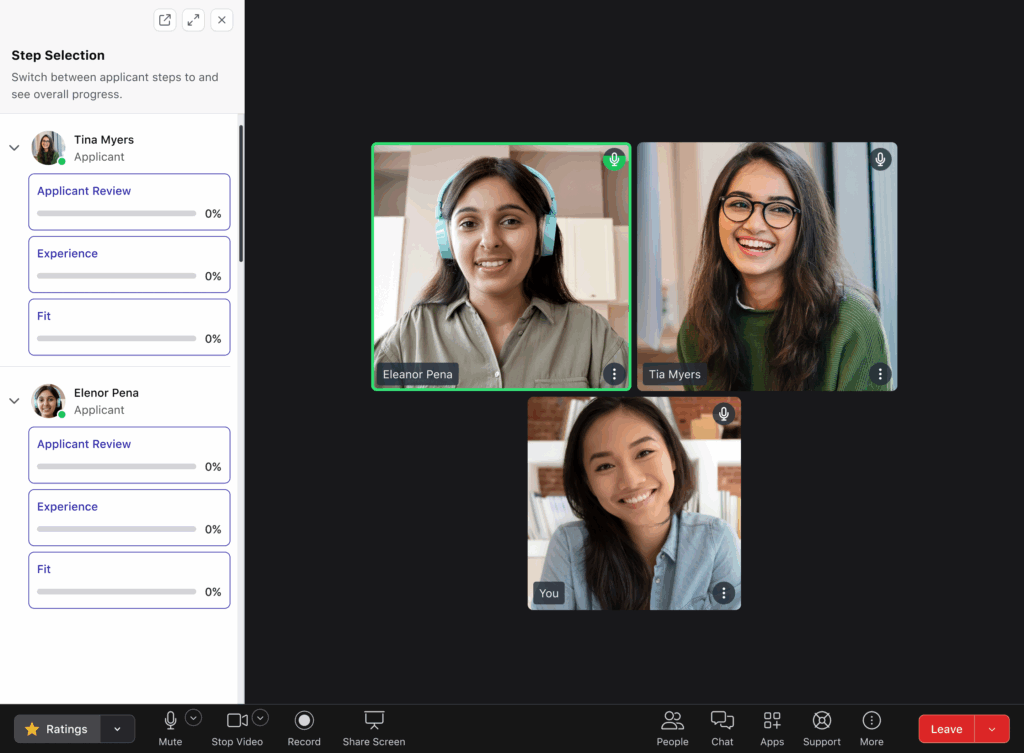Open Elenor Pena's Fit step
The height and width of the screenshot is (753, 1024).
click(x=129, y=581)
